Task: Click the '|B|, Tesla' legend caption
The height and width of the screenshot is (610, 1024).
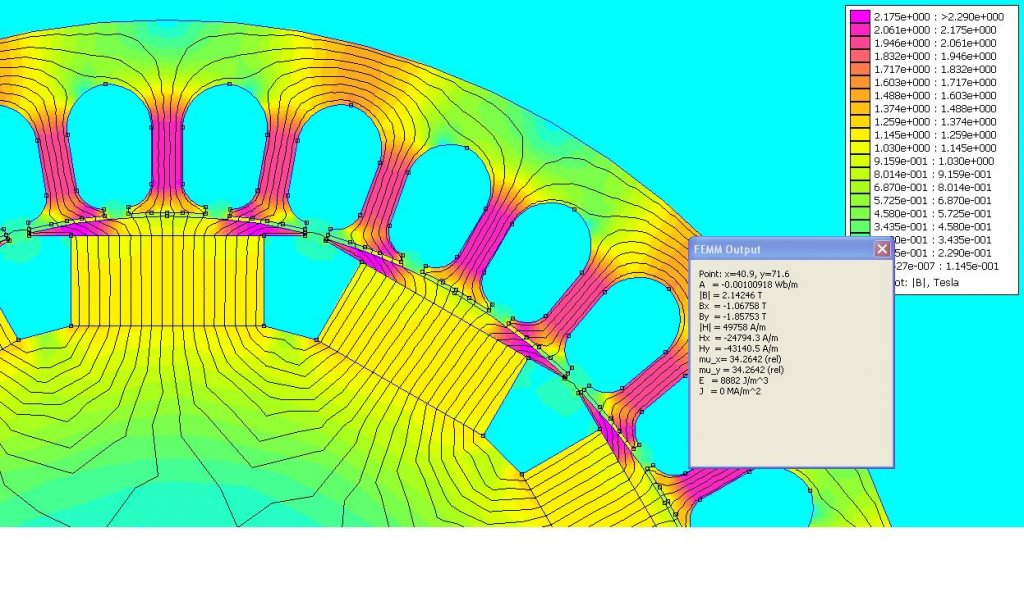Action: [935, 282]
